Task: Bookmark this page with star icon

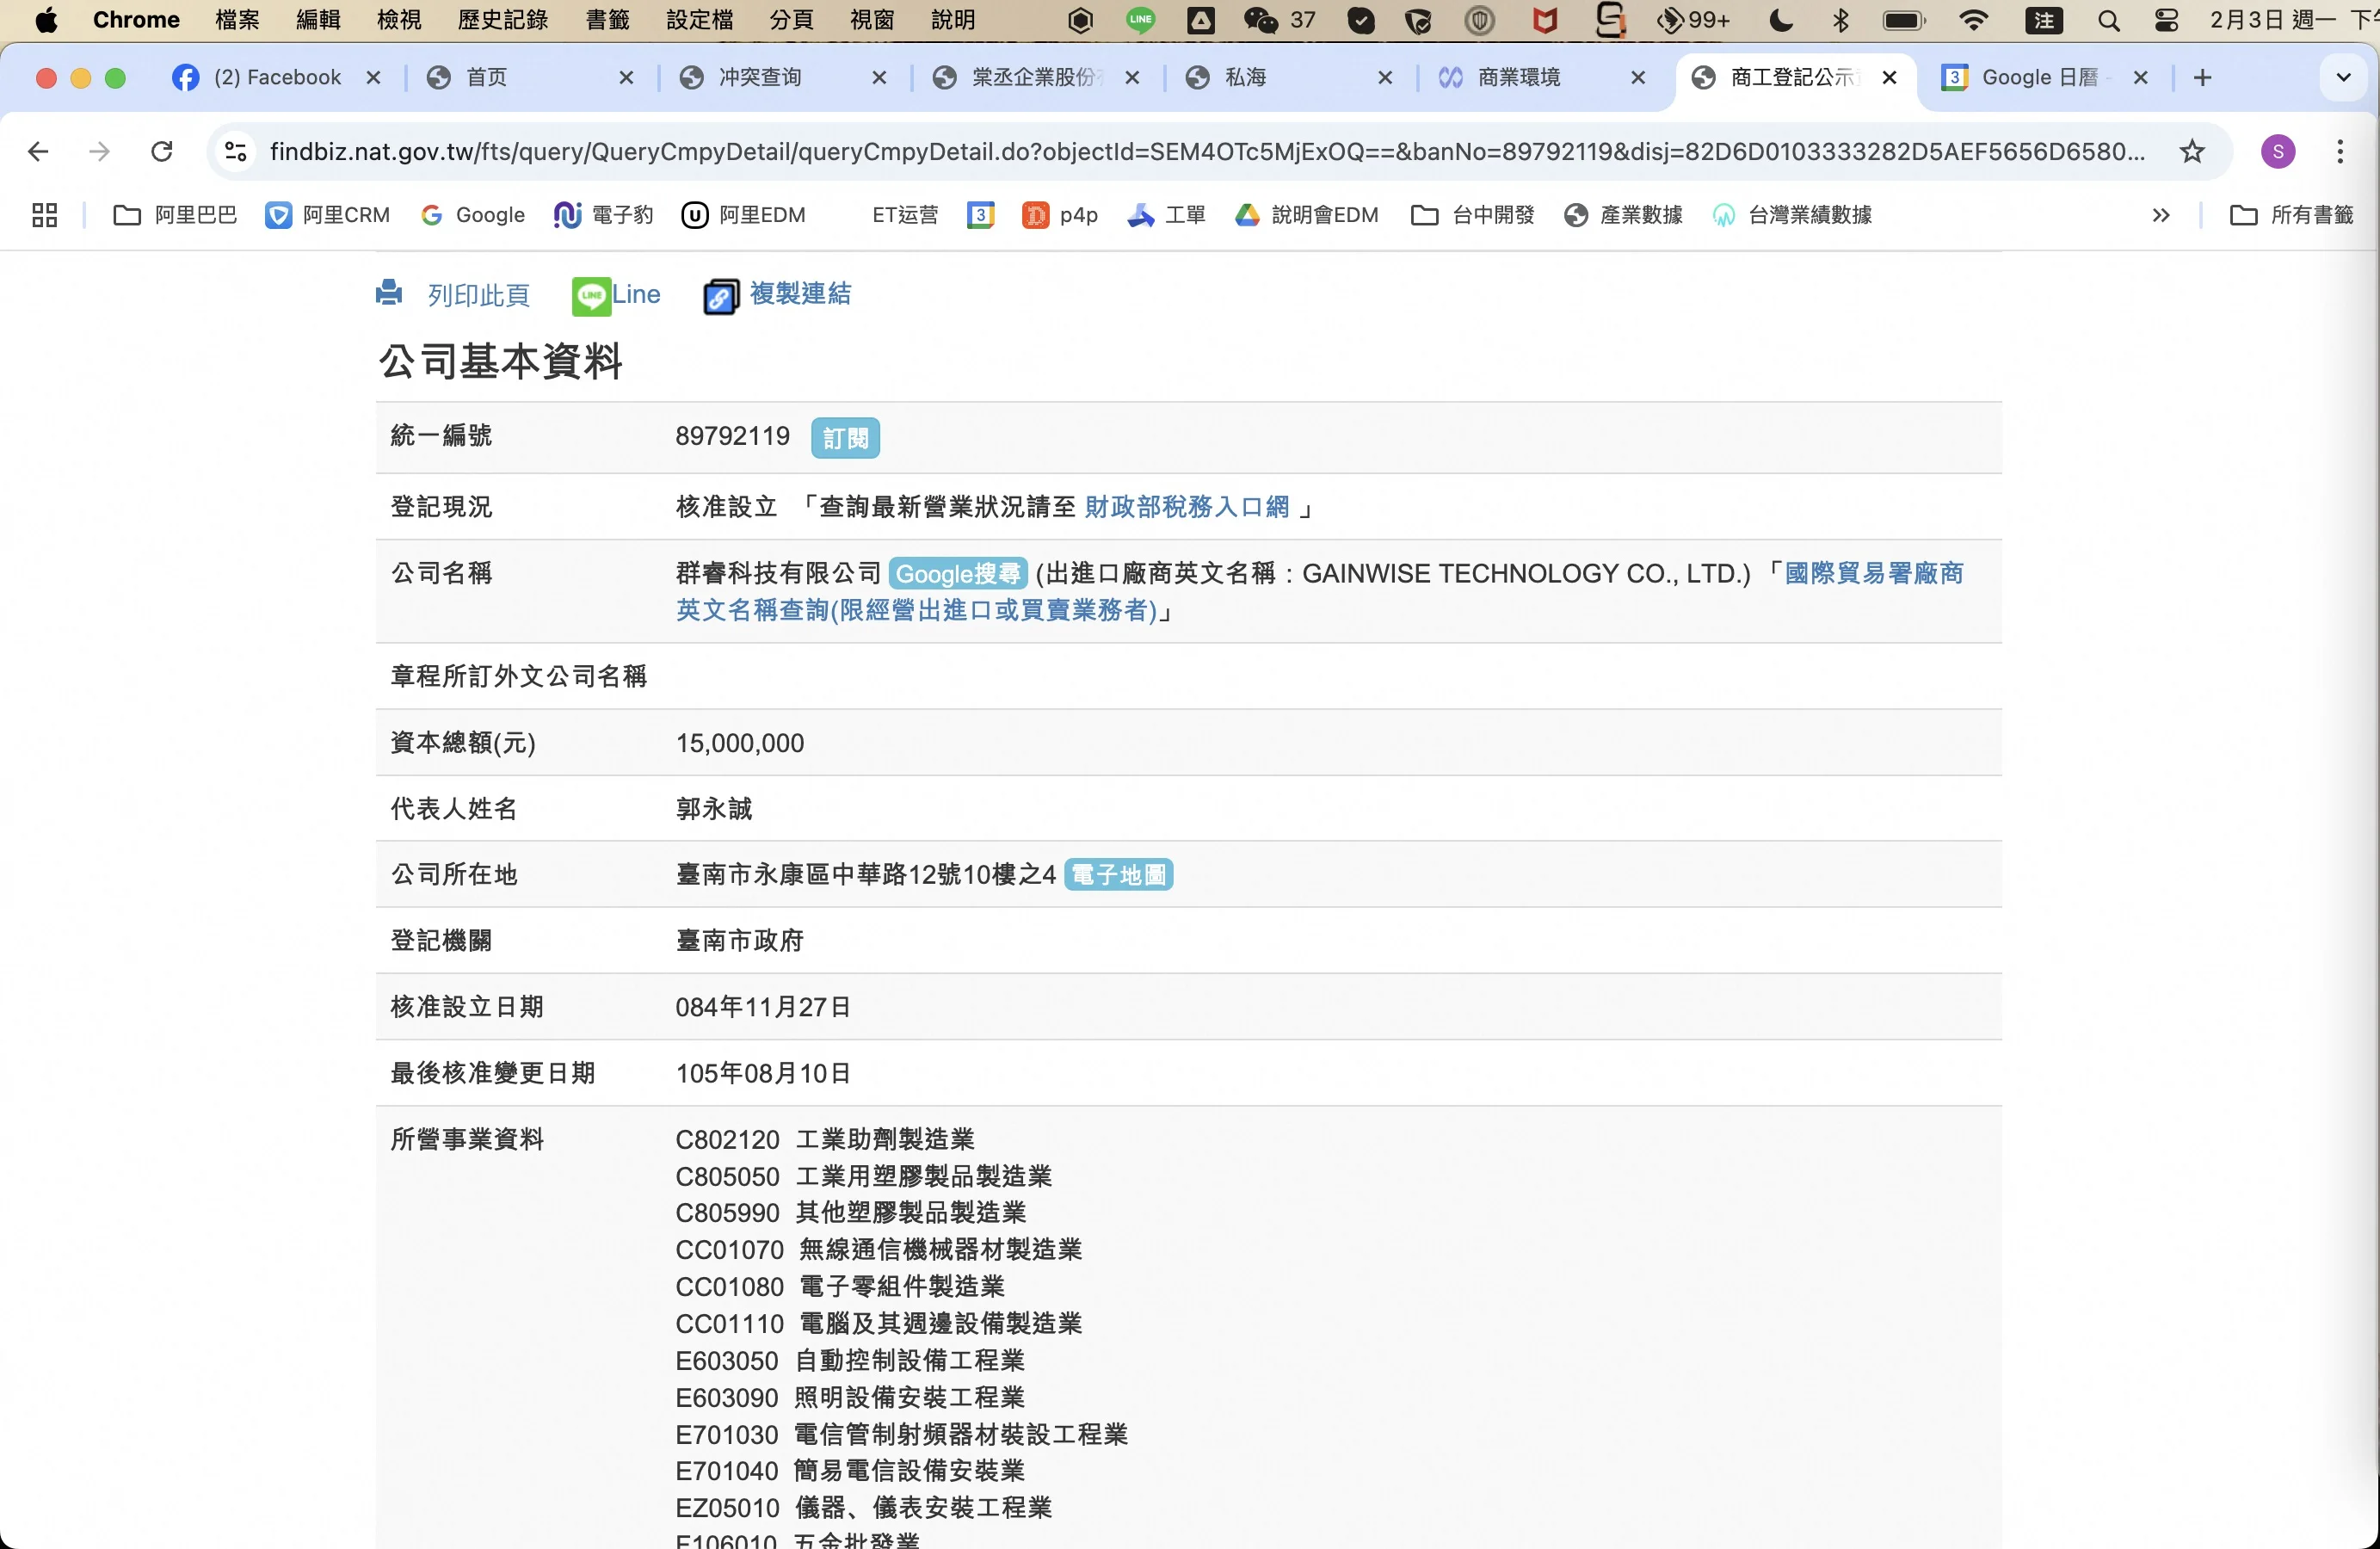Action: click(2192, 152)
